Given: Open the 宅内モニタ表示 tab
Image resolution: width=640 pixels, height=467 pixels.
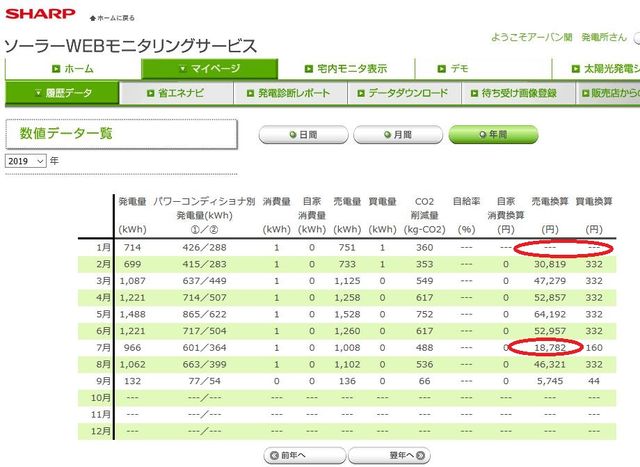Looking at the screenshot, I should coord(346,69).
